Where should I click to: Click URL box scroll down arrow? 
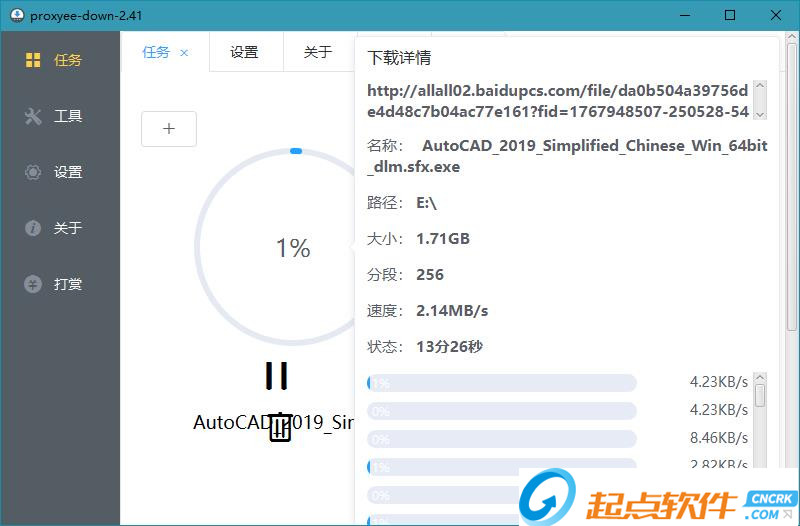coord(760,114)
